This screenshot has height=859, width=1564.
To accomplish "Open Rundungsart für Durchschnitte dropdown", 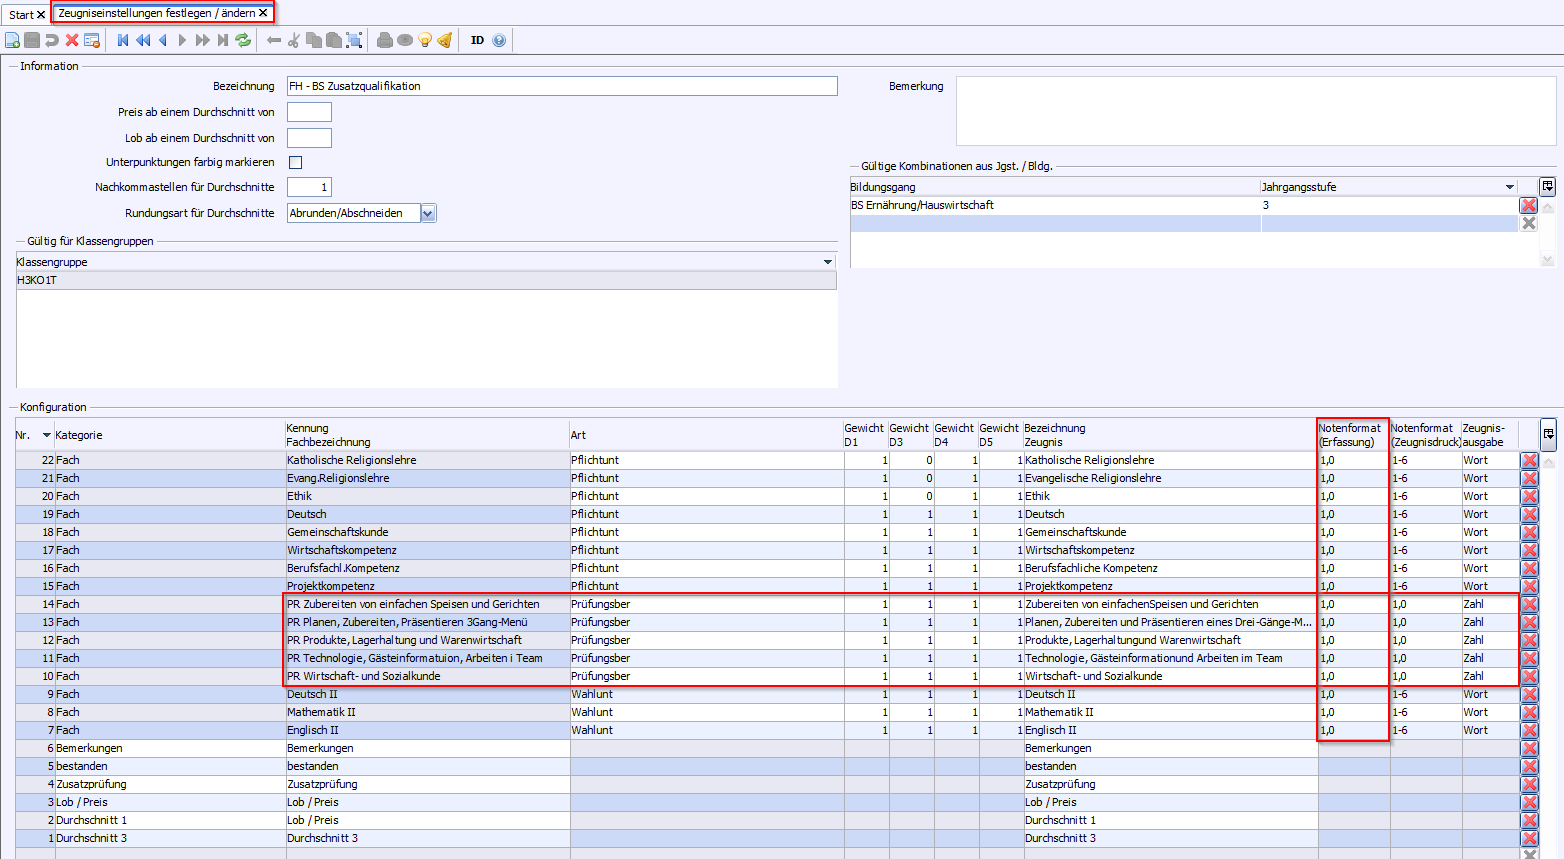I will coord(428,213).
